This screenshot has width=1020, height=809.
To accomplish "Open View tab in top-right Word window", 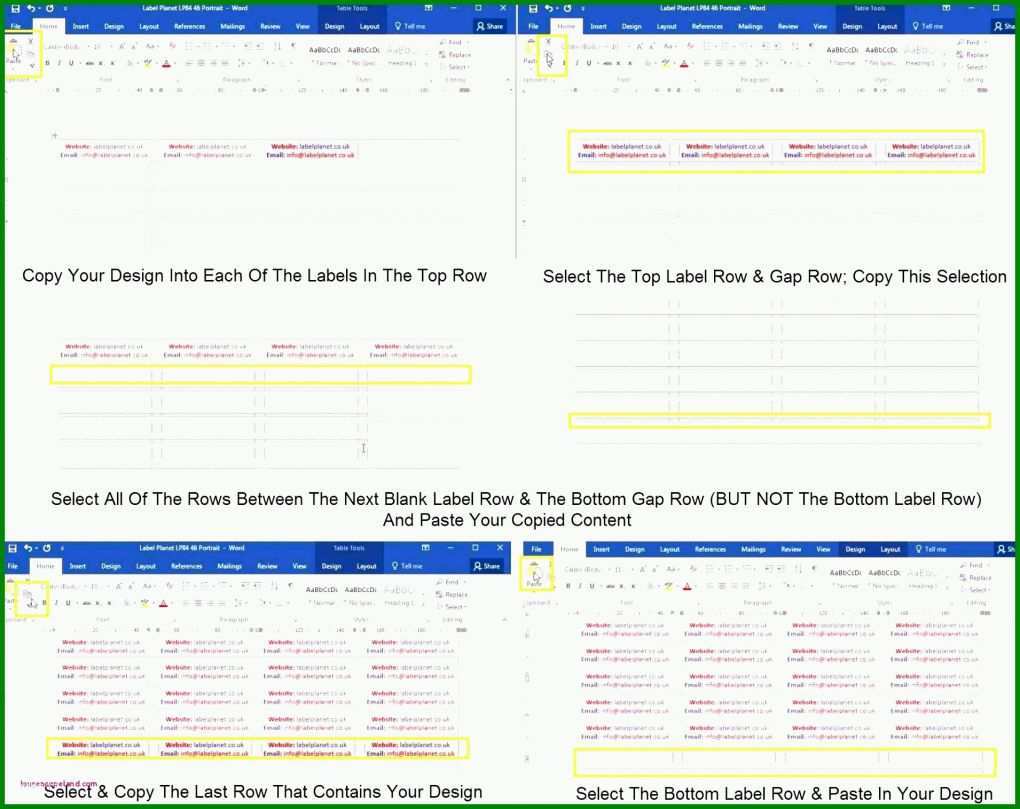I will tap(820, 26).
